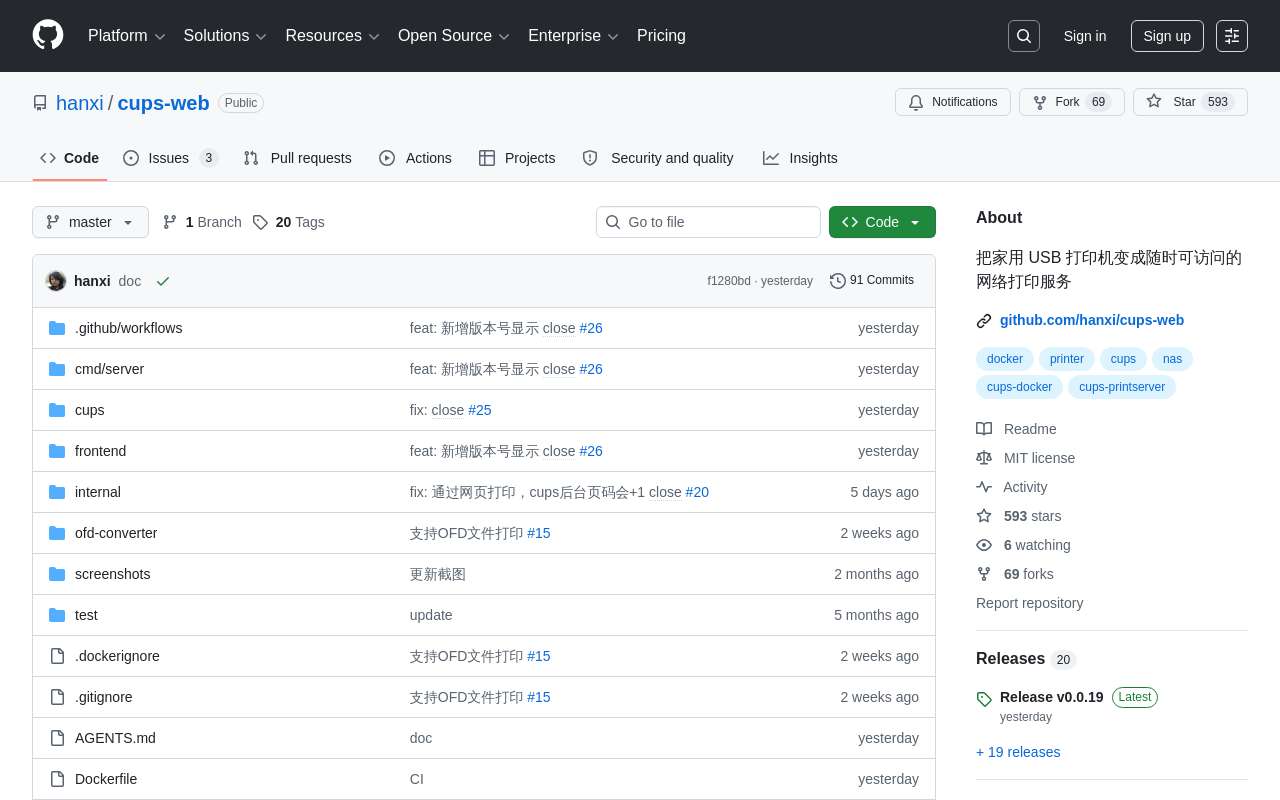Viewport: 1280px width, 800px height.
Task: Click the search magnifier icon in header
Action: click(1024, 36)
